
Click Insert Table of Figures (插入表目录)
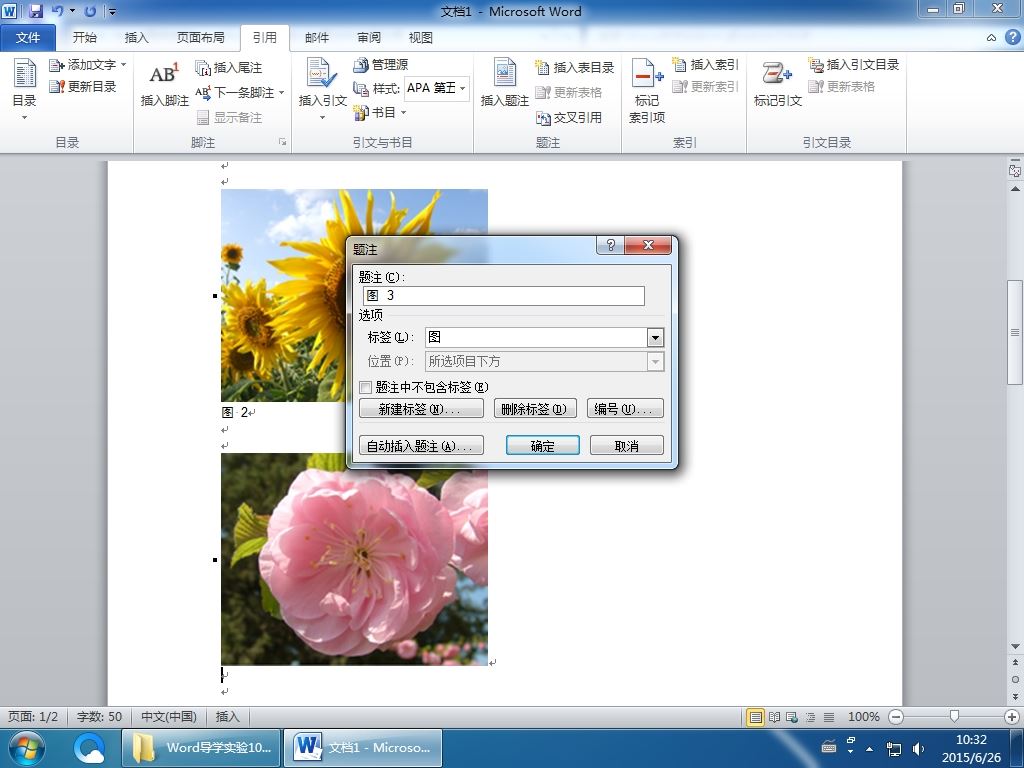pyautogui.click(x=575, y=67)
